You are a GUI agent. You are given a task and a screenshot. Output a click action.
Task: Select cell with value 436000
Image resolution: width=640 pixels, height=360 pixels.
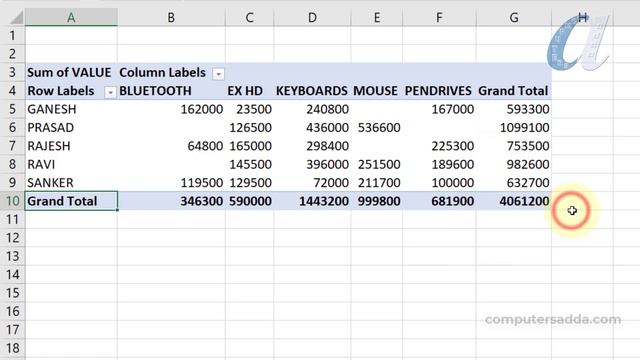tap(312, 127)
